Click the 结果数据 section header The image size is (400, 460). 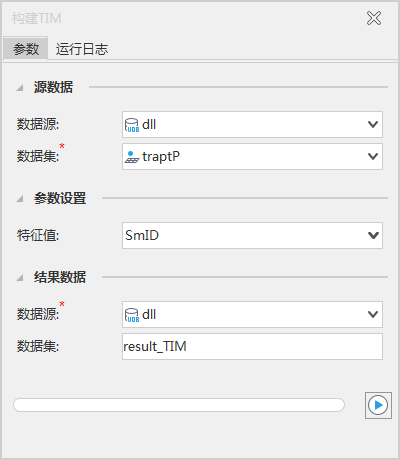(x=60, y=277)
